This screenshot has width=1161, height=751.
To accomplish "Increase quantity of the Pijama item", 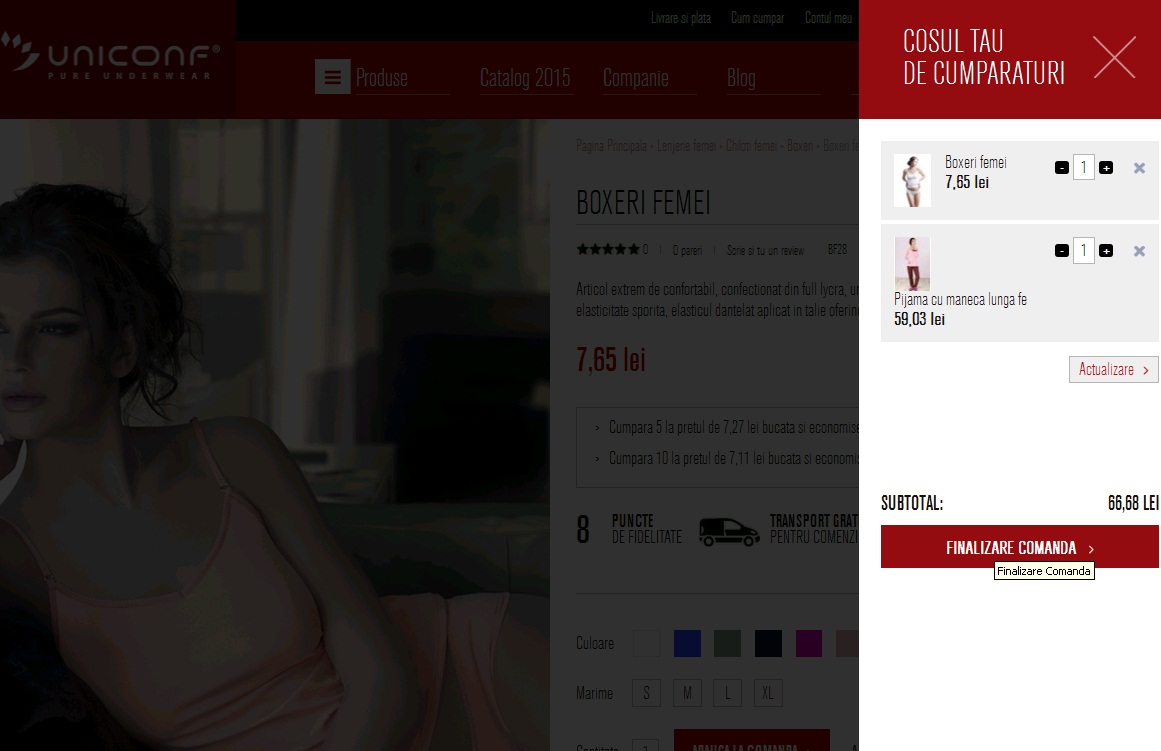I will [1106, 251].
